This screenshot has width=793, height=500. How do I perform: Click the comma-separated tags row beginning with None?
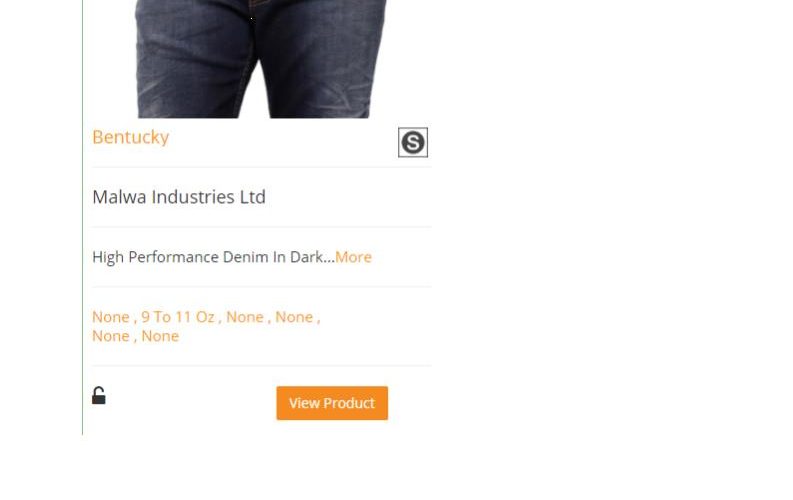tap(206, 327)
